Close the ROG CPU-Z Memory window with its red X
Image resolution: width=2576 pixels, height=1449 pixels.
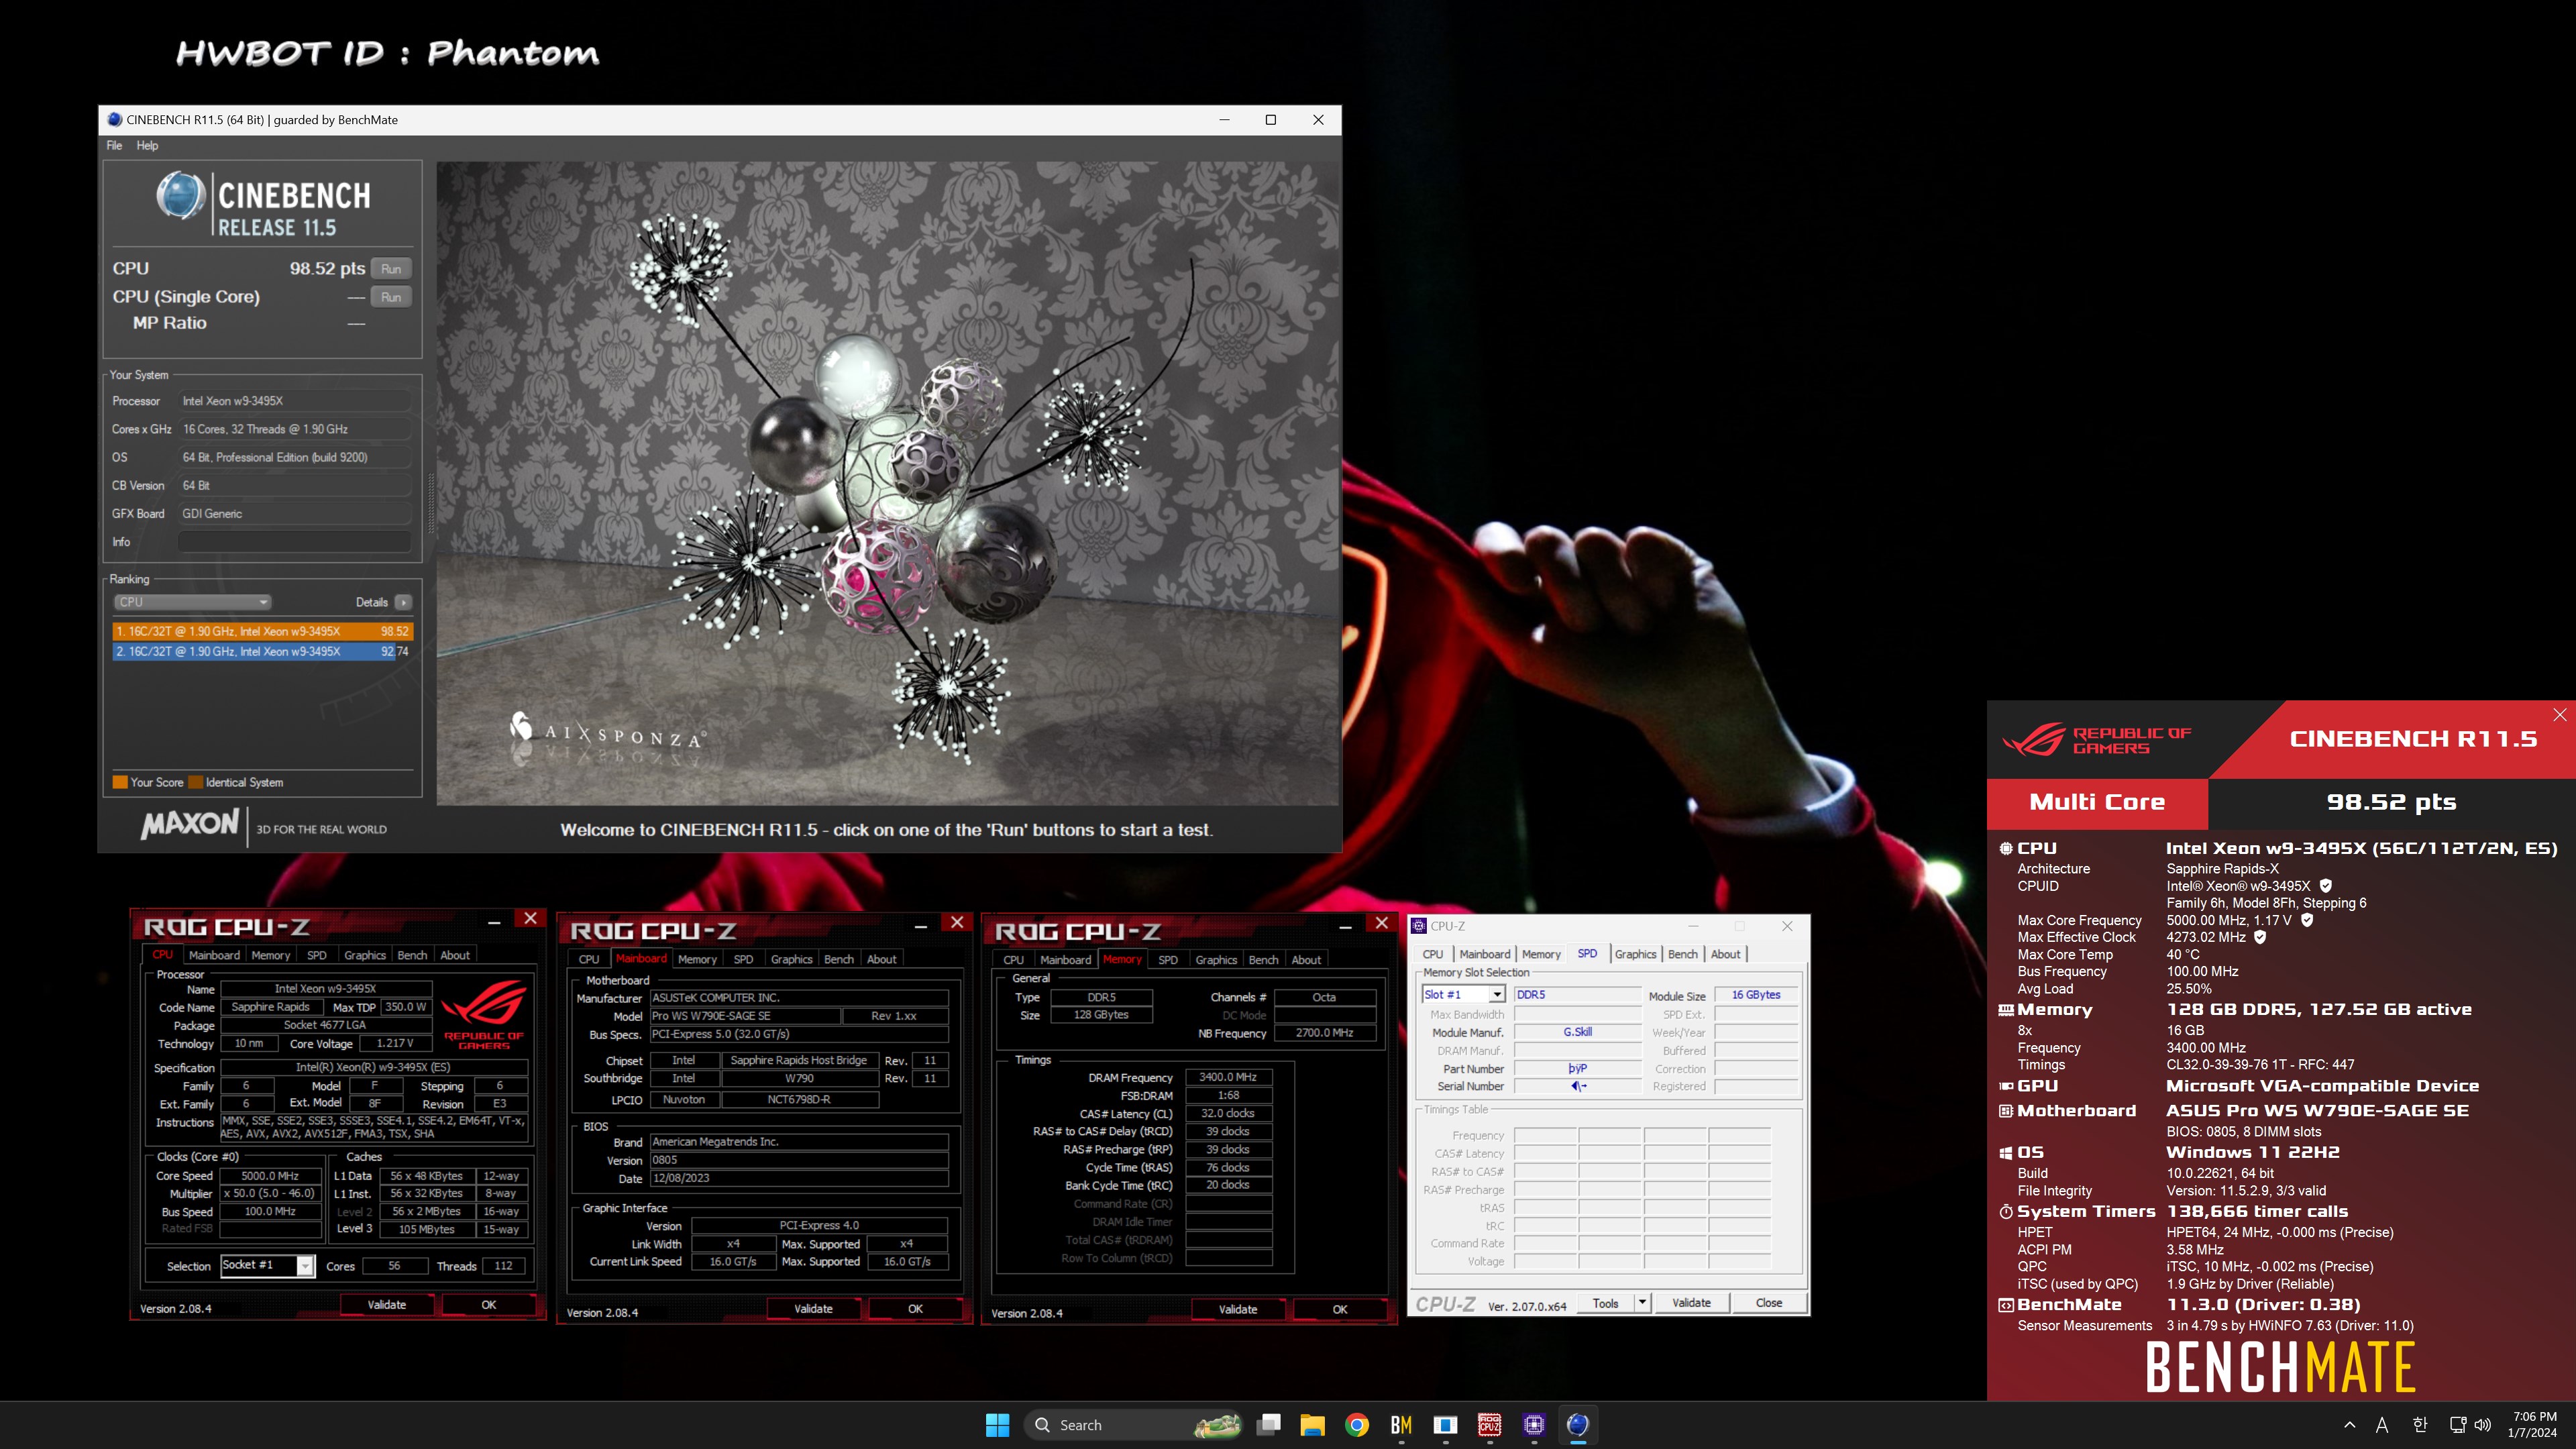(1382, 923)
